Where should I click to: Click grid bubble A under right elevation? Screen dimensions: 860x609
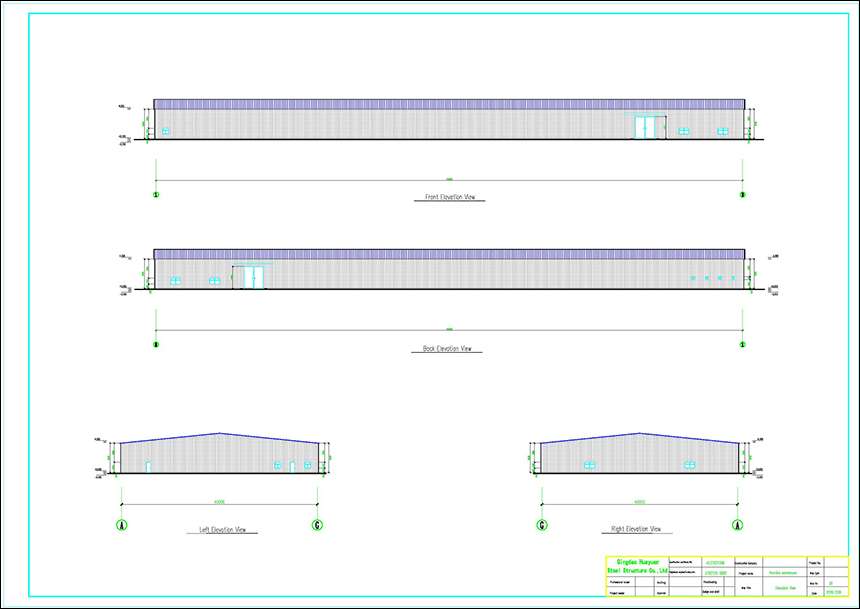738,524
